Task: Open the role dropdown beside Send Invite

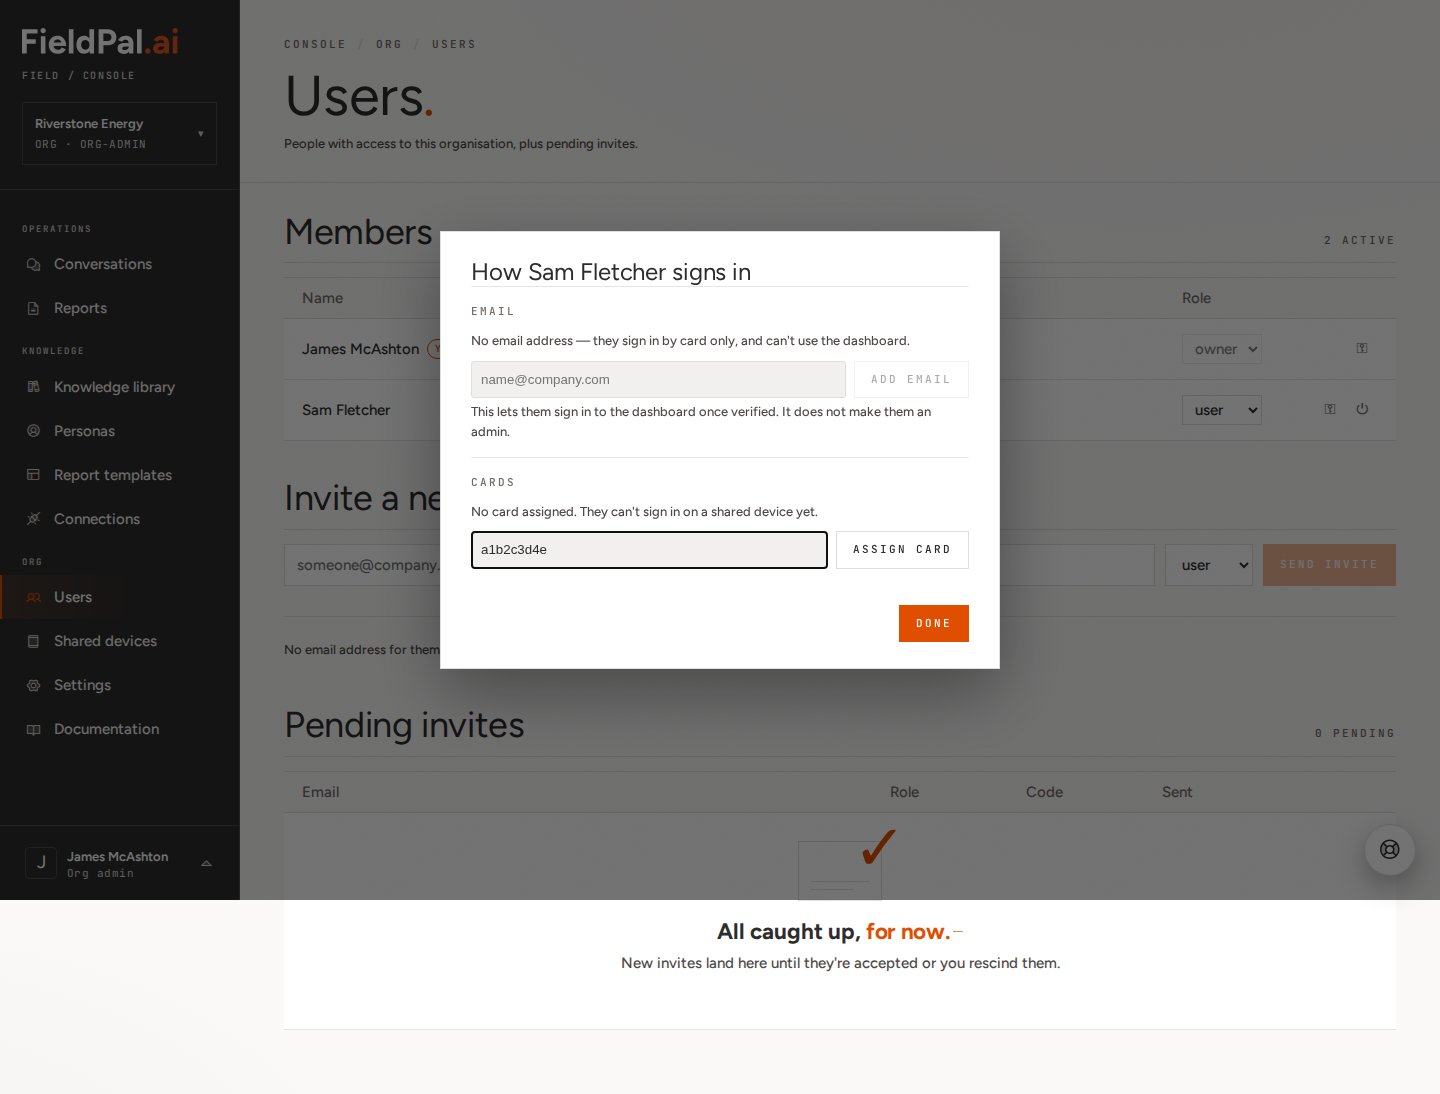Action: pos(1209,565)
